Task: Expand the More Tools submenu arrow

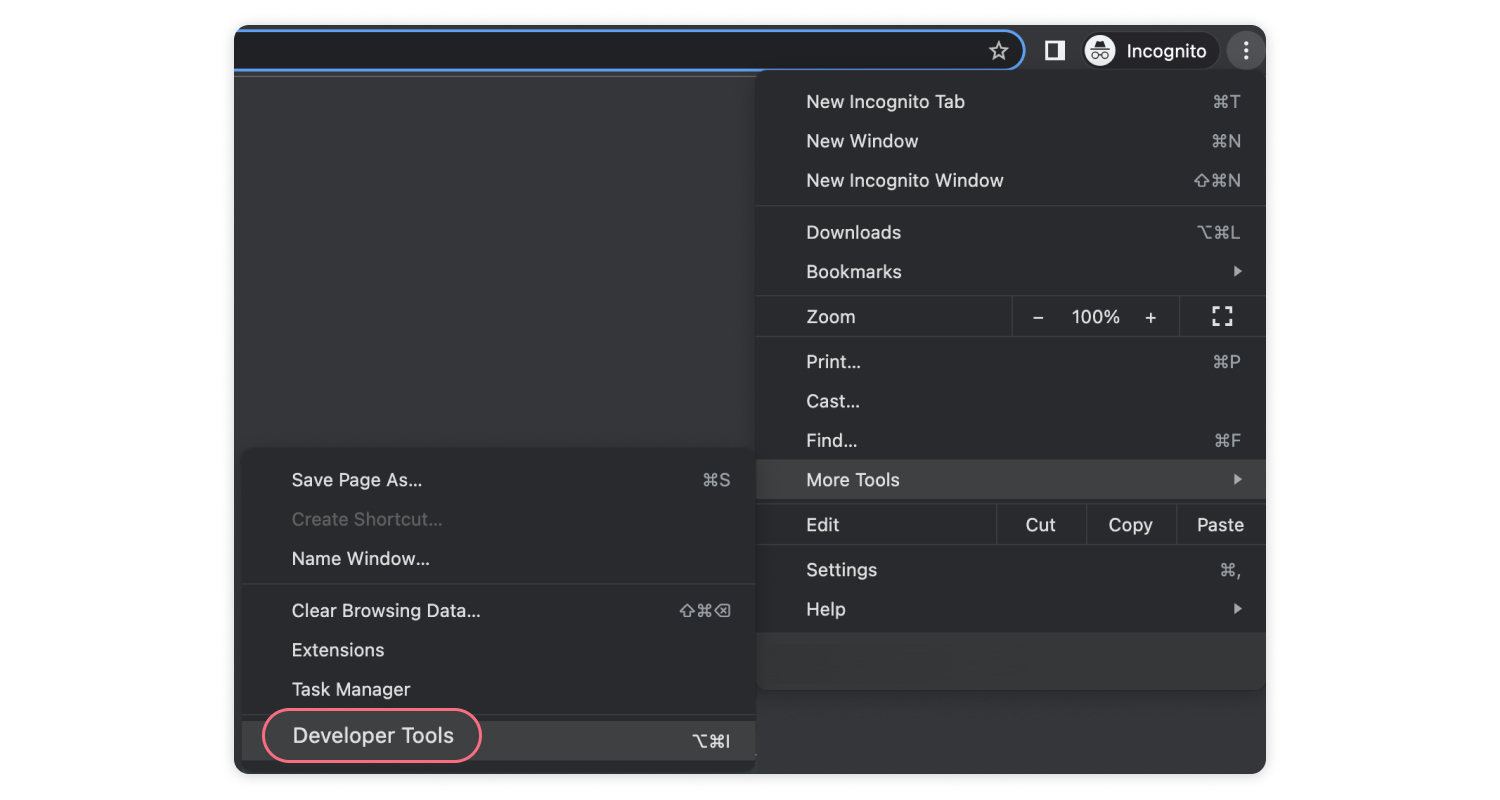Action: coord(1237,480)
